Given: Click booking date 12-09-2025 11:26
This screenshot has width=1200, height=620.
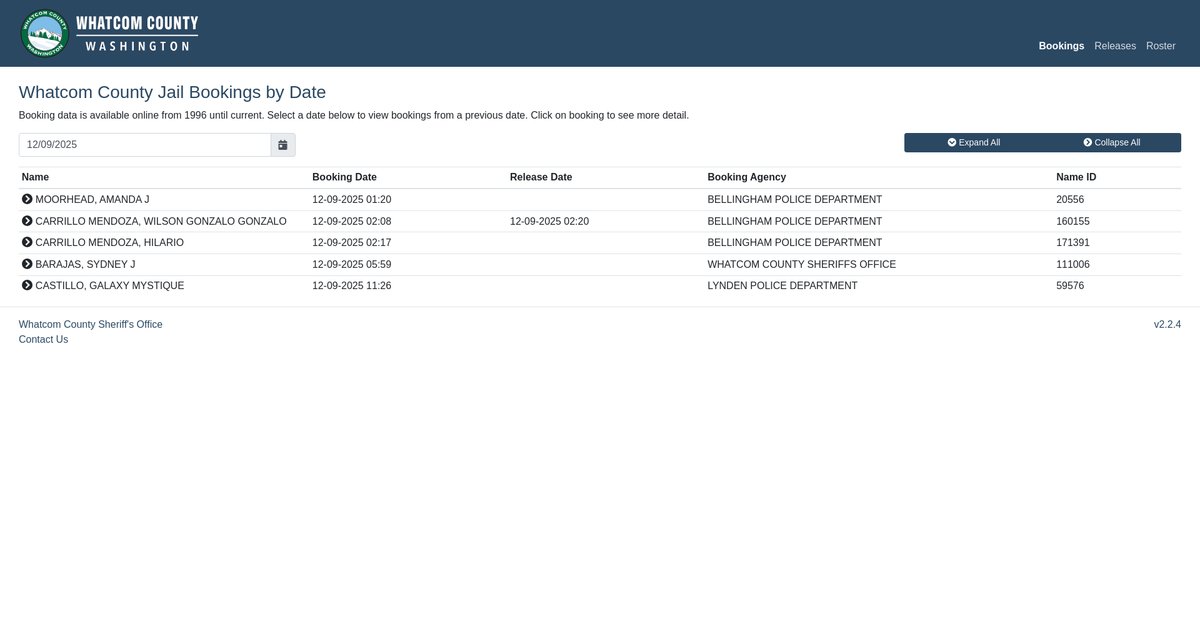Looking at the screenshot, I should [352, 286].
